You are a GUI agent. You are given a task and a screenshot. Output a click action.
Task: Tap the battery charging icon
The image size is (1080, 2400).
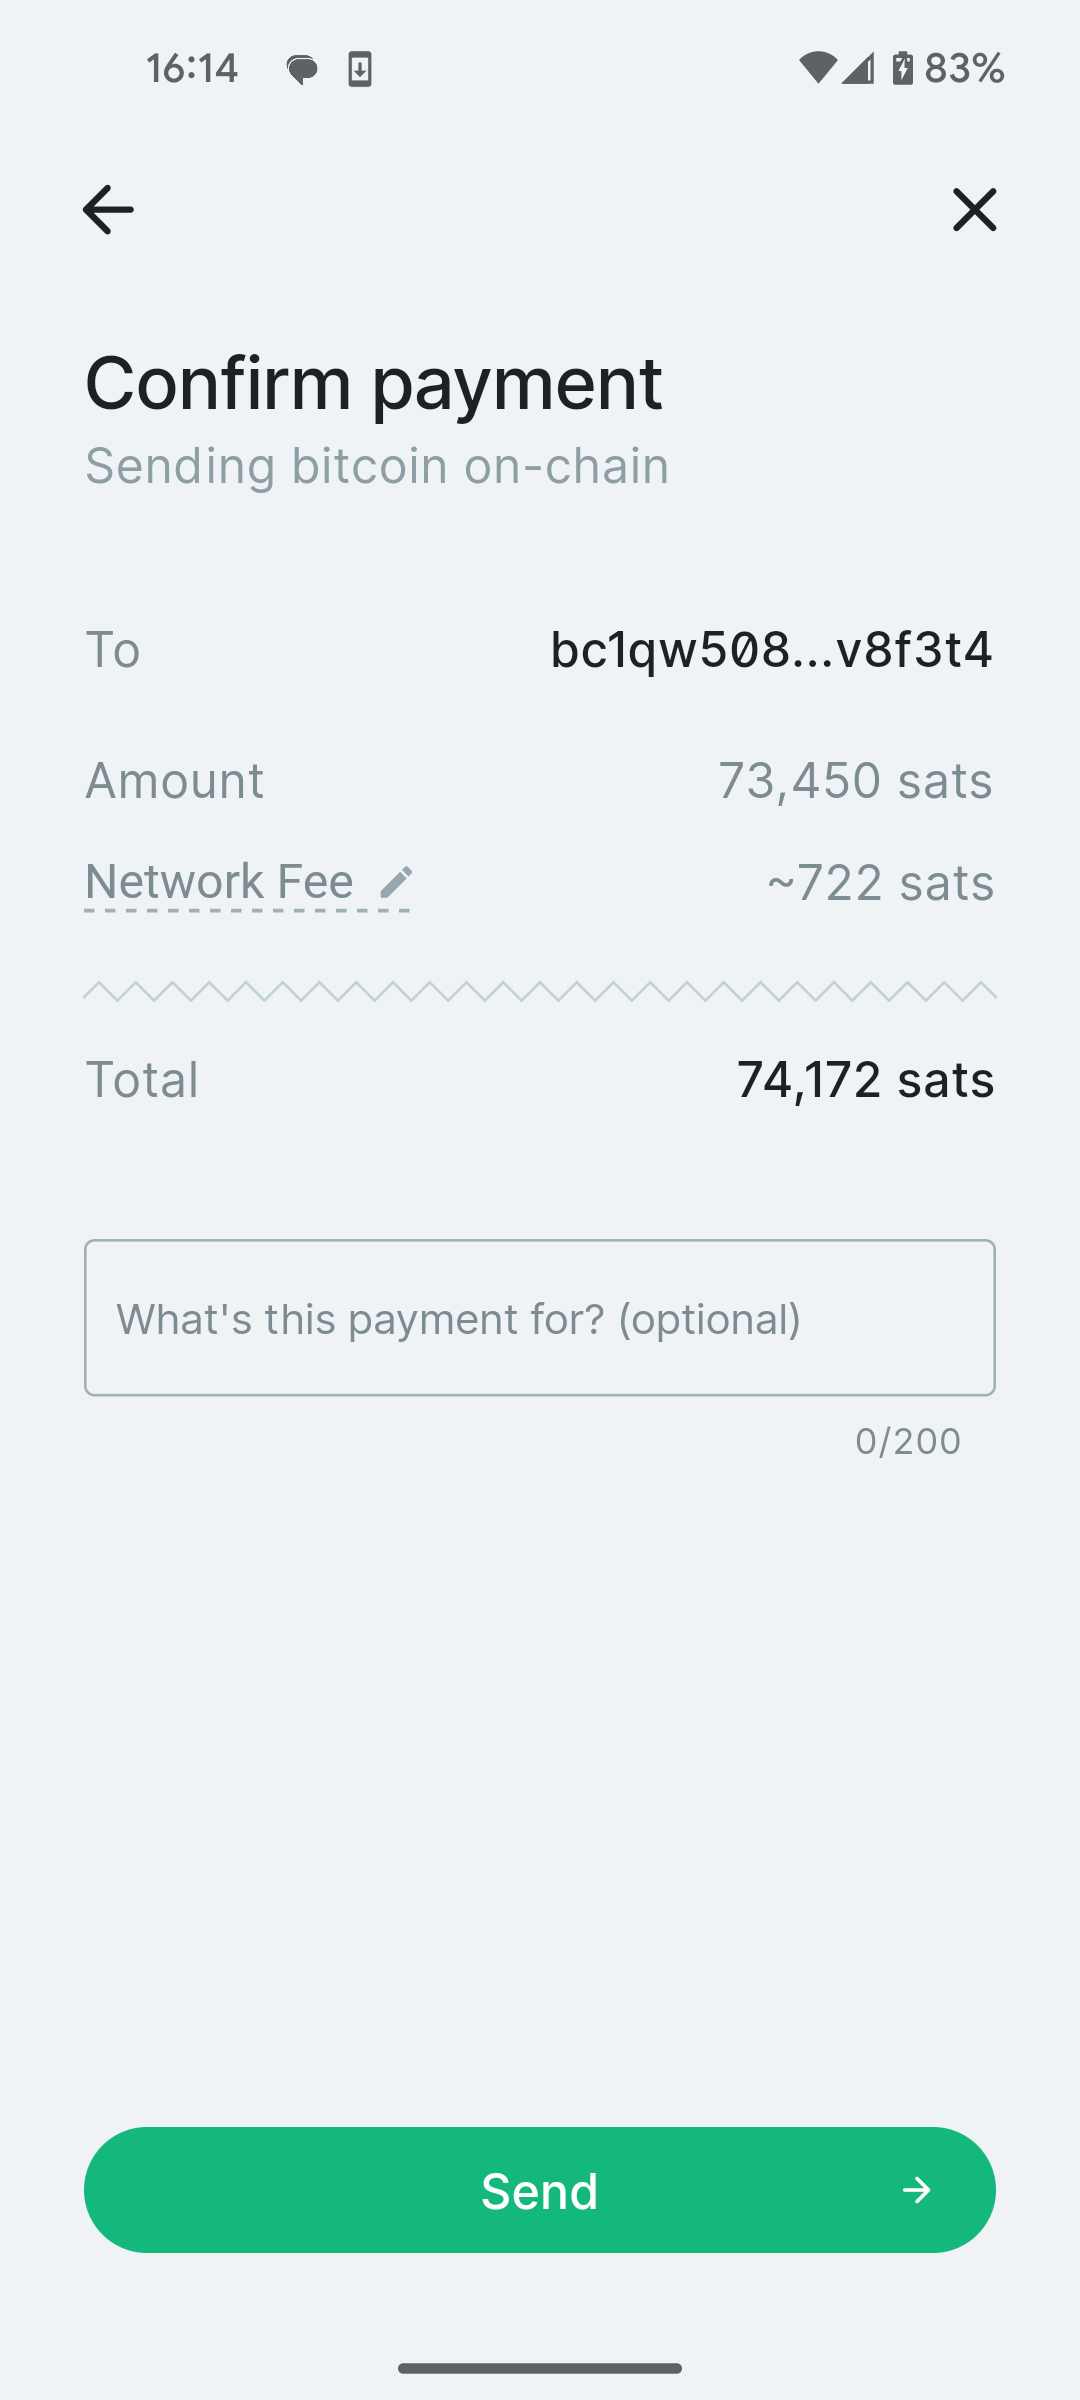pos(902,68)
